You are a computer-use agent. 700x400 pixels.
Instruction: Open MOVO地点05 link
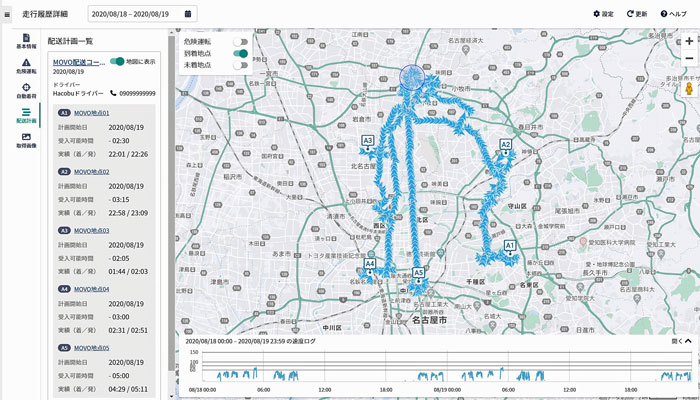(x=92, y=348)
